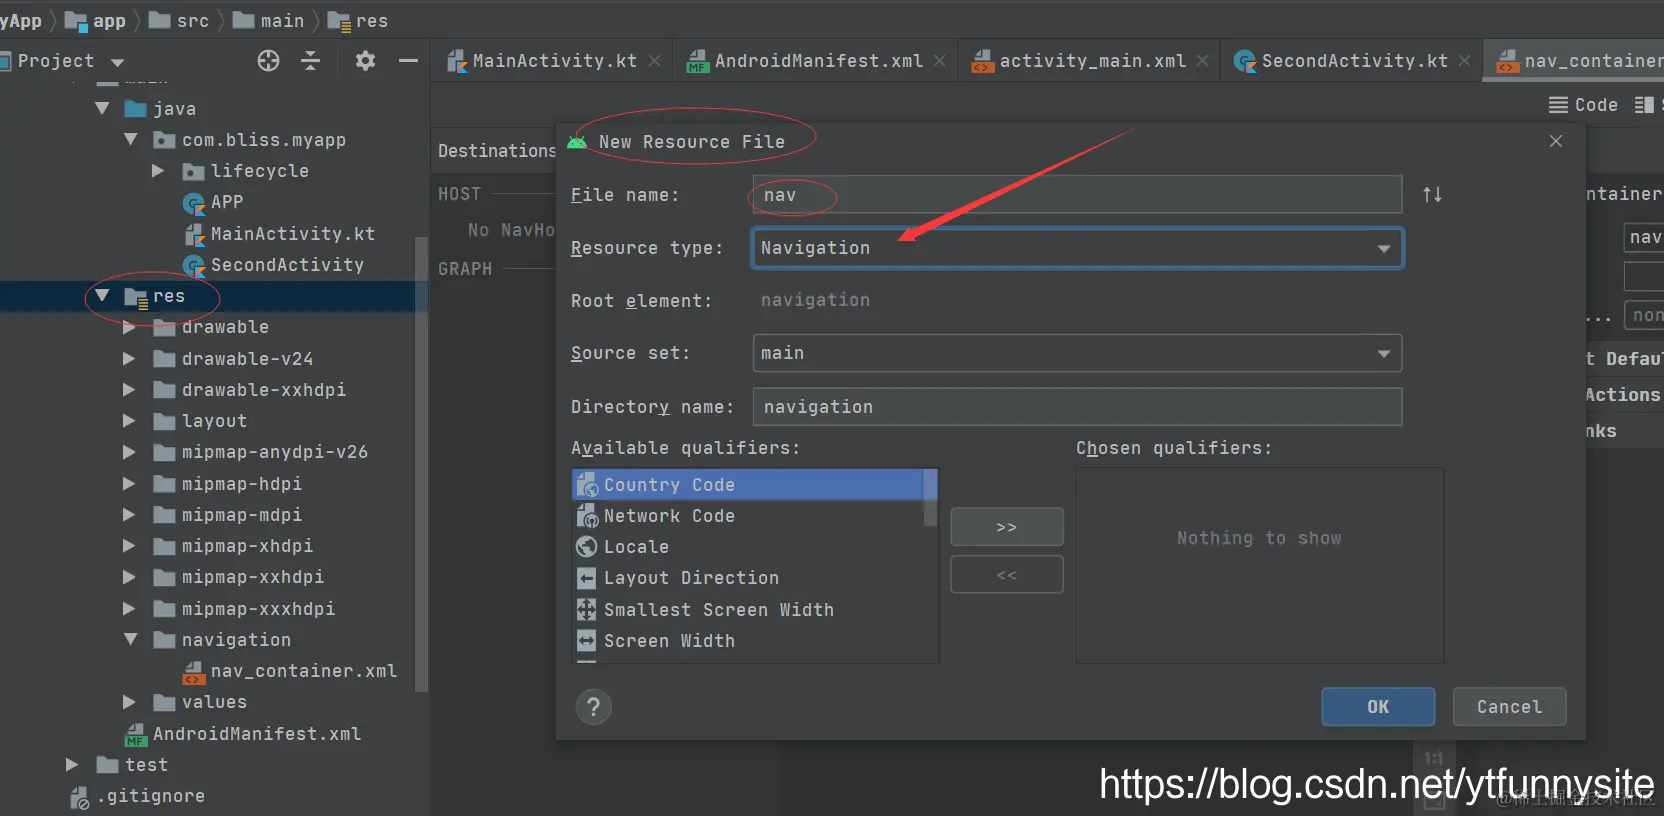Click the Directory name input field
Viewport: 1664px width, 816px height.
1077,407
